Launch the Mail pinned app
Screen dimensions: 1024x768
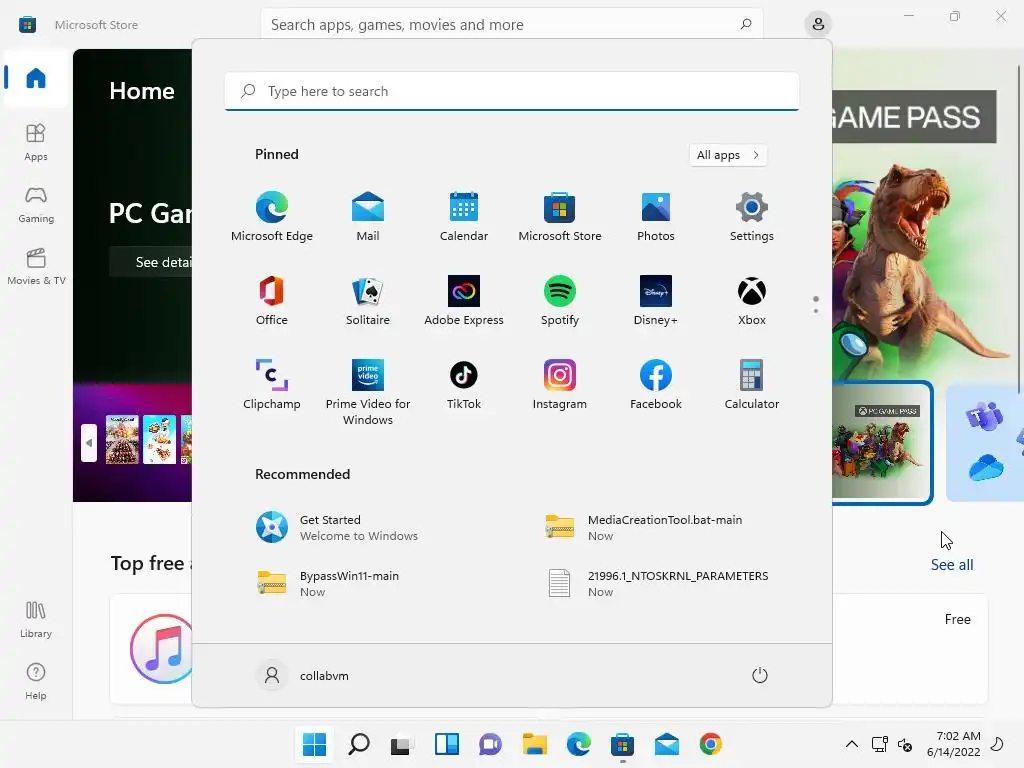368,216
